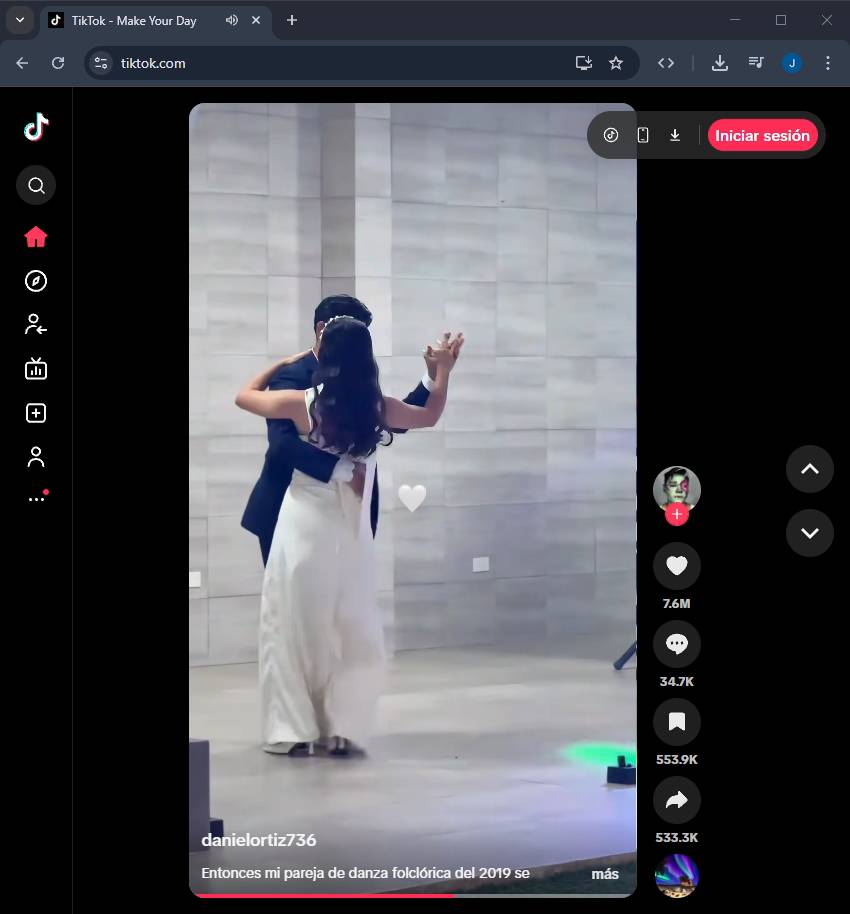
Task: Share the video using the arrow icon
Action: pos(676,800)
